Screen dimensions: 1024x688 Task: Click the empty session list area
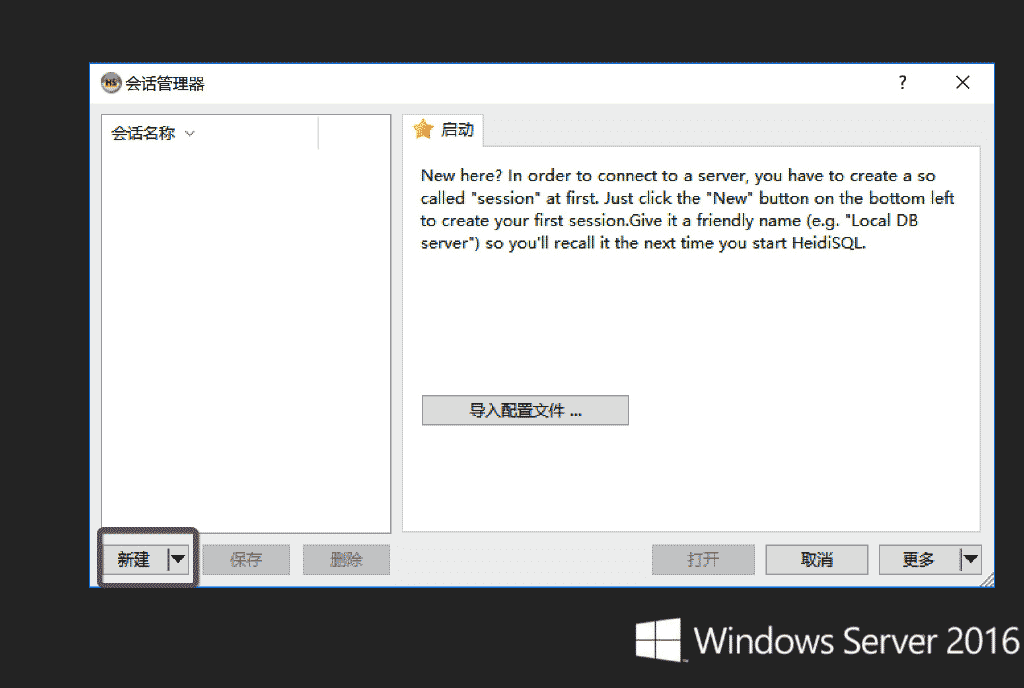coord(246,339)
